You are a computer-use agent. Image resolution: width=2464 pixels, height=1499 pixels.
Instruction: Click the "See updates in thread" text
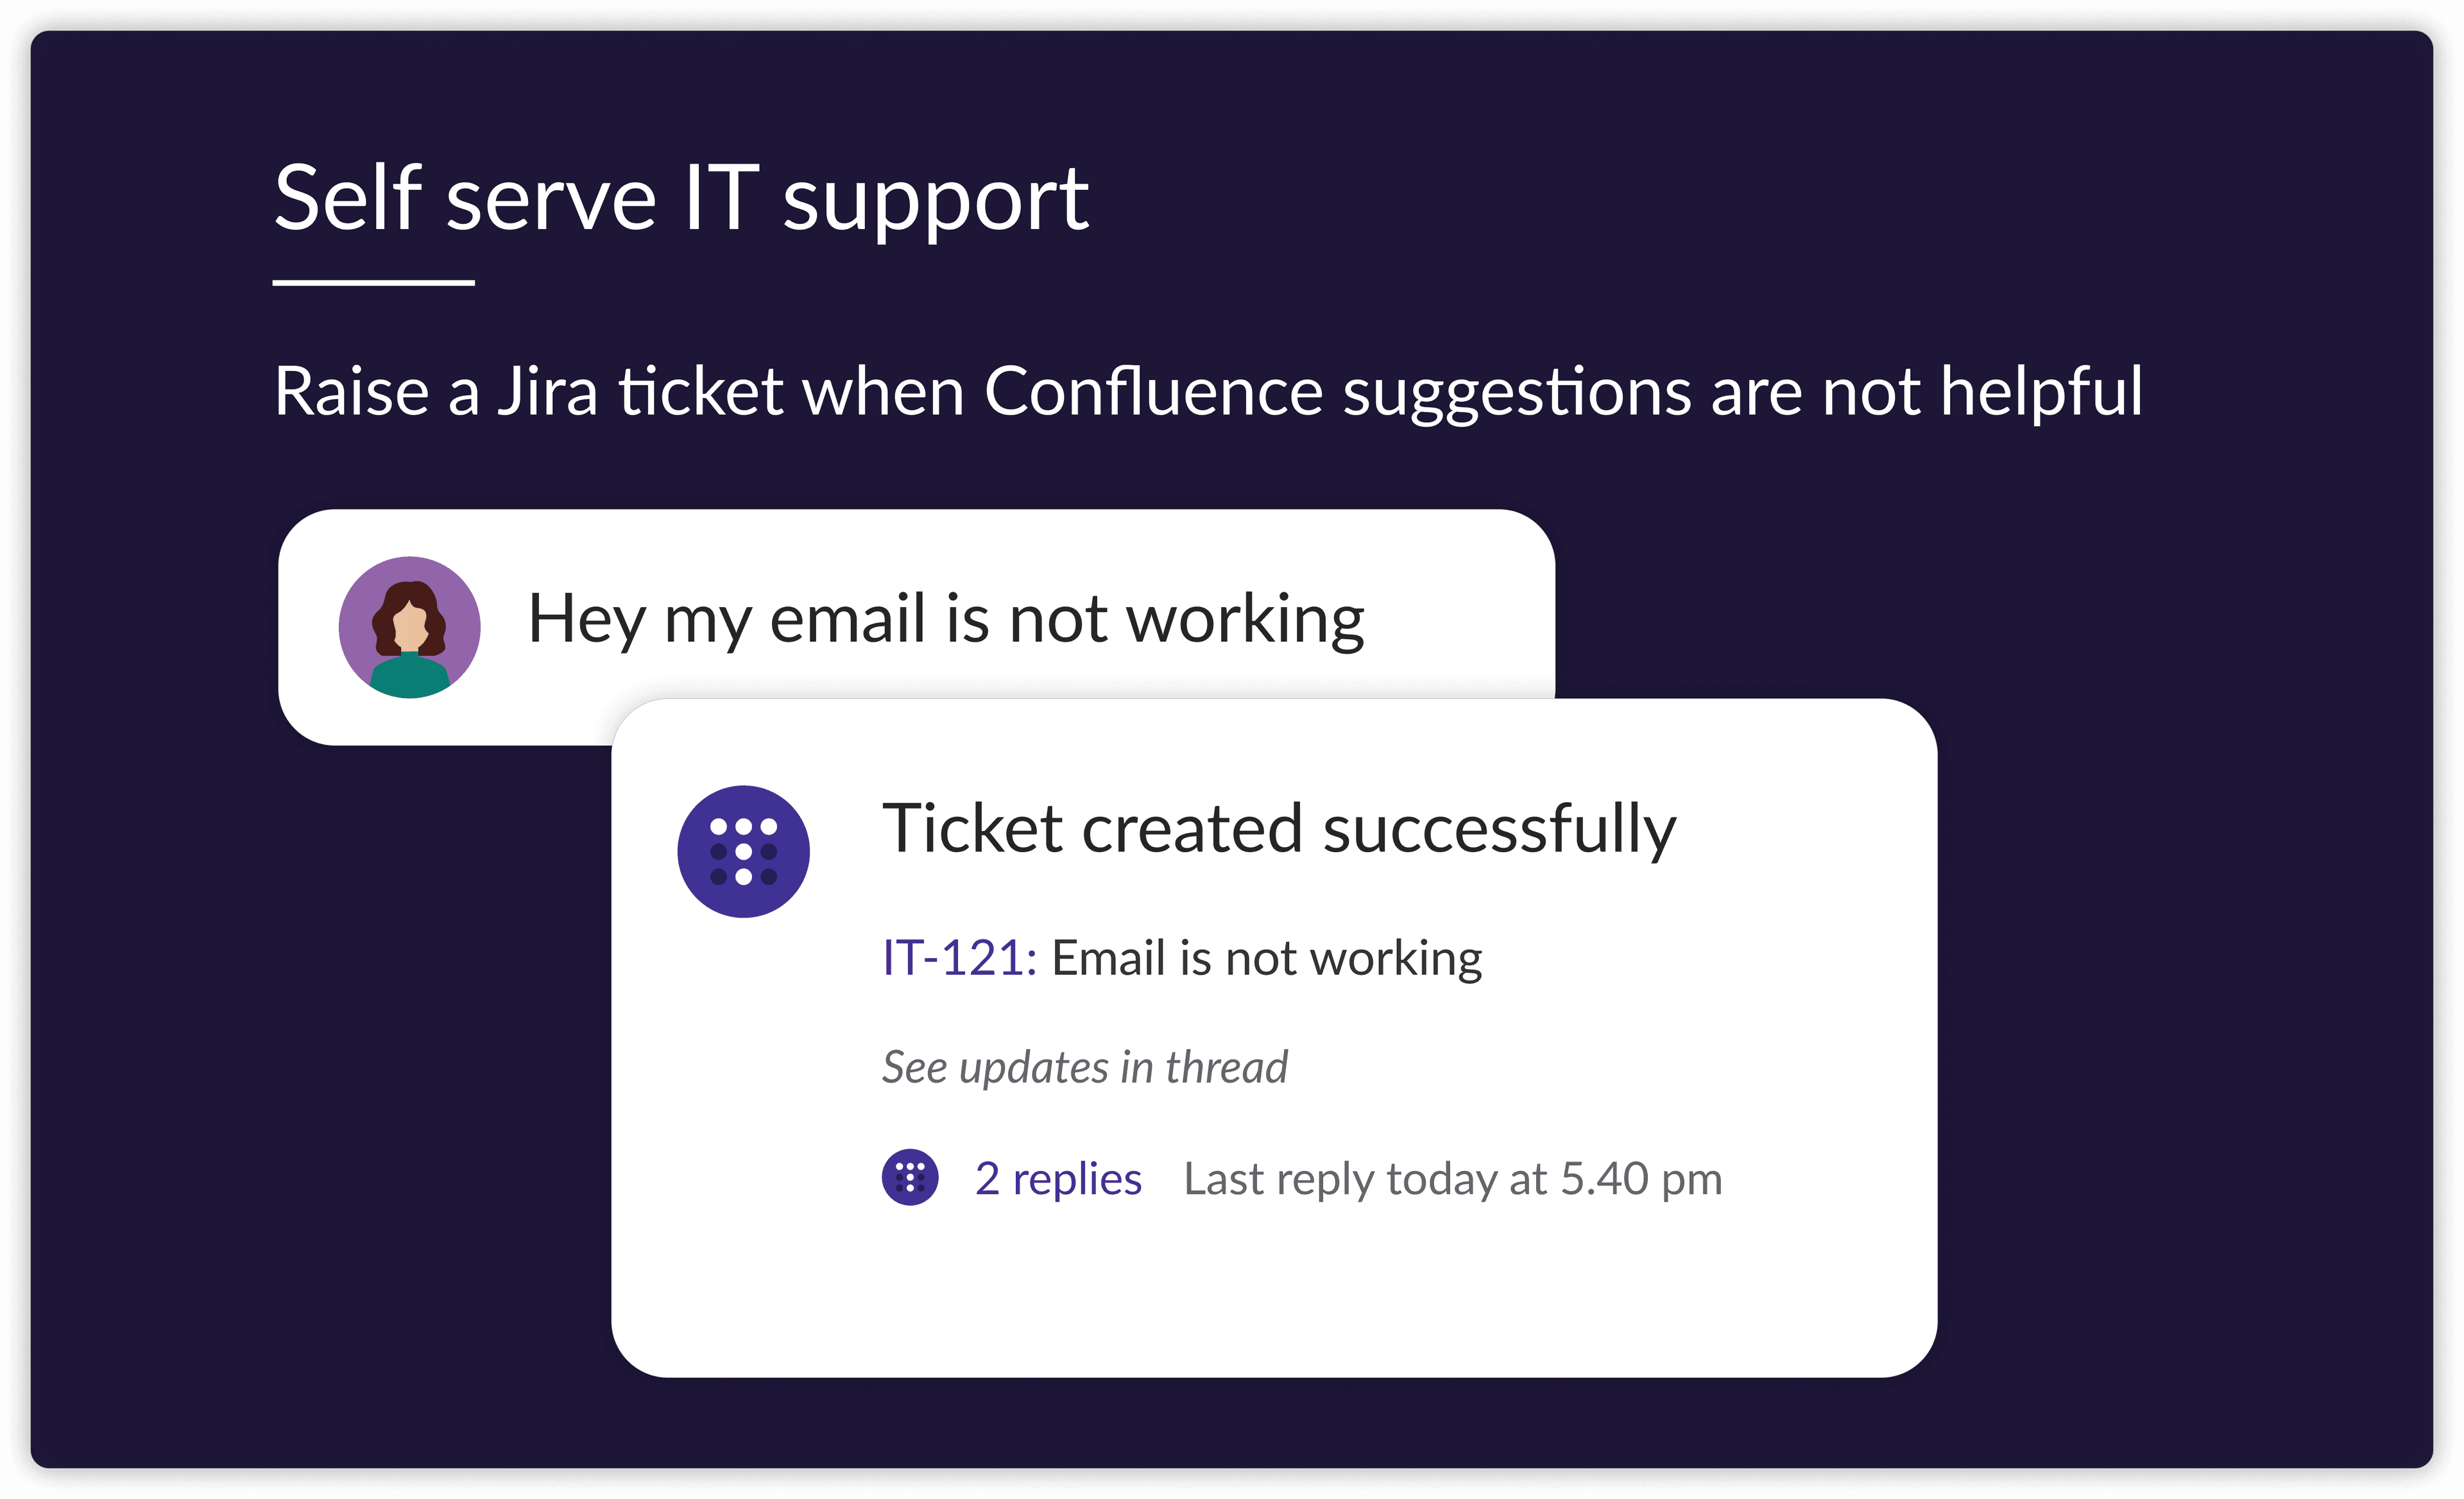[1084, 1067]
